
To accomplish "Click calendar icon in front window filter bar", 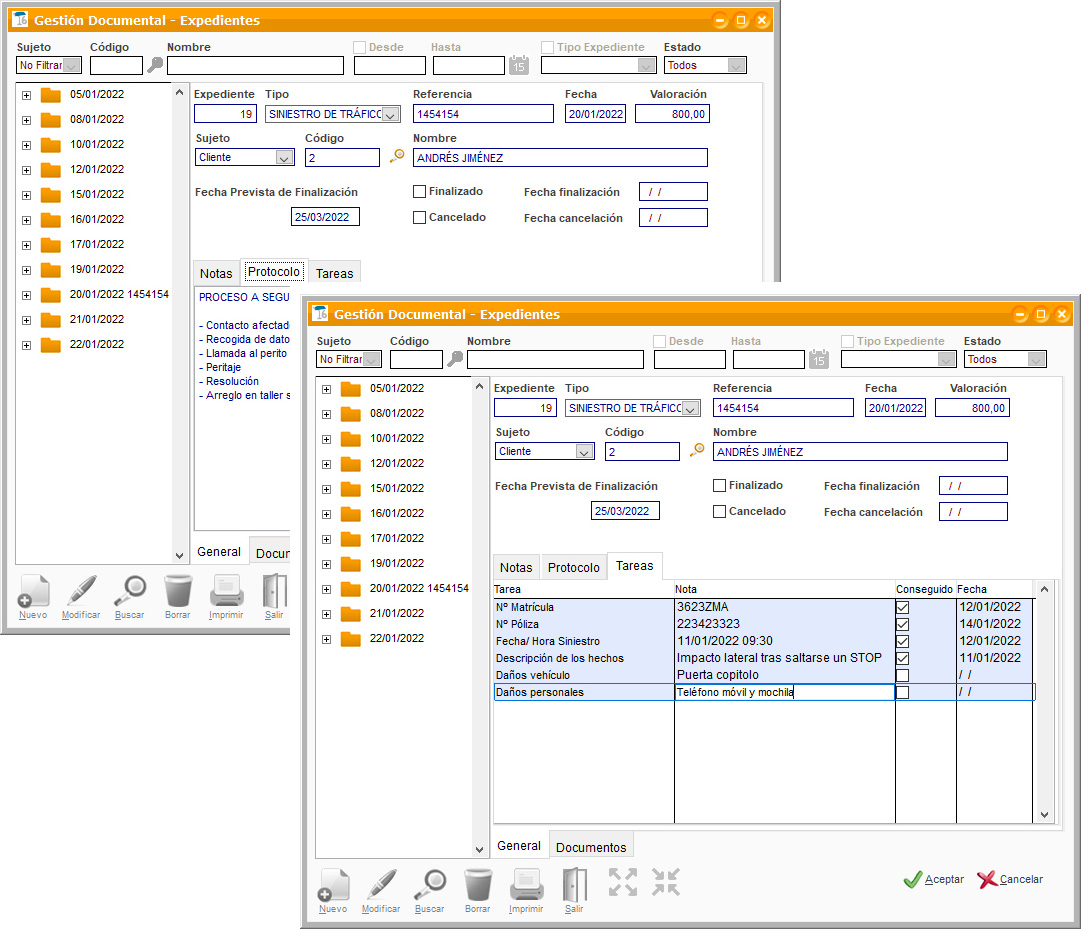I will [818, 359].
